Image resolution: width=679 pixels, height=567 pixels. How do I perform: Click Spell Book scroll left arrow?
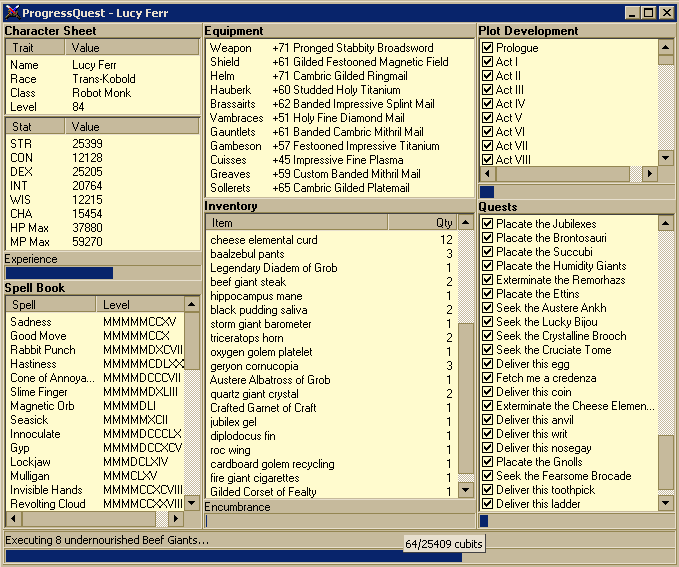14,518
